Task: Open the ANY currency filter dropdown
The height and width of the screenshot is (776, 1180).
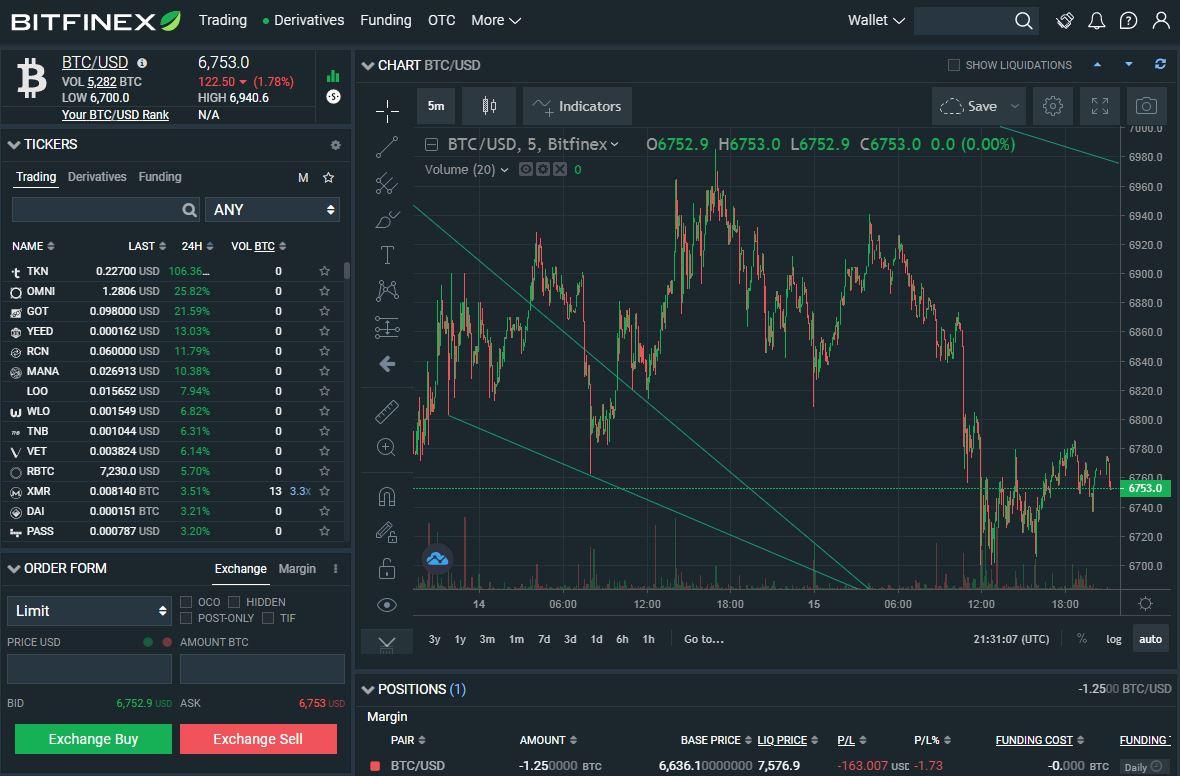Action: pos(272,210)
